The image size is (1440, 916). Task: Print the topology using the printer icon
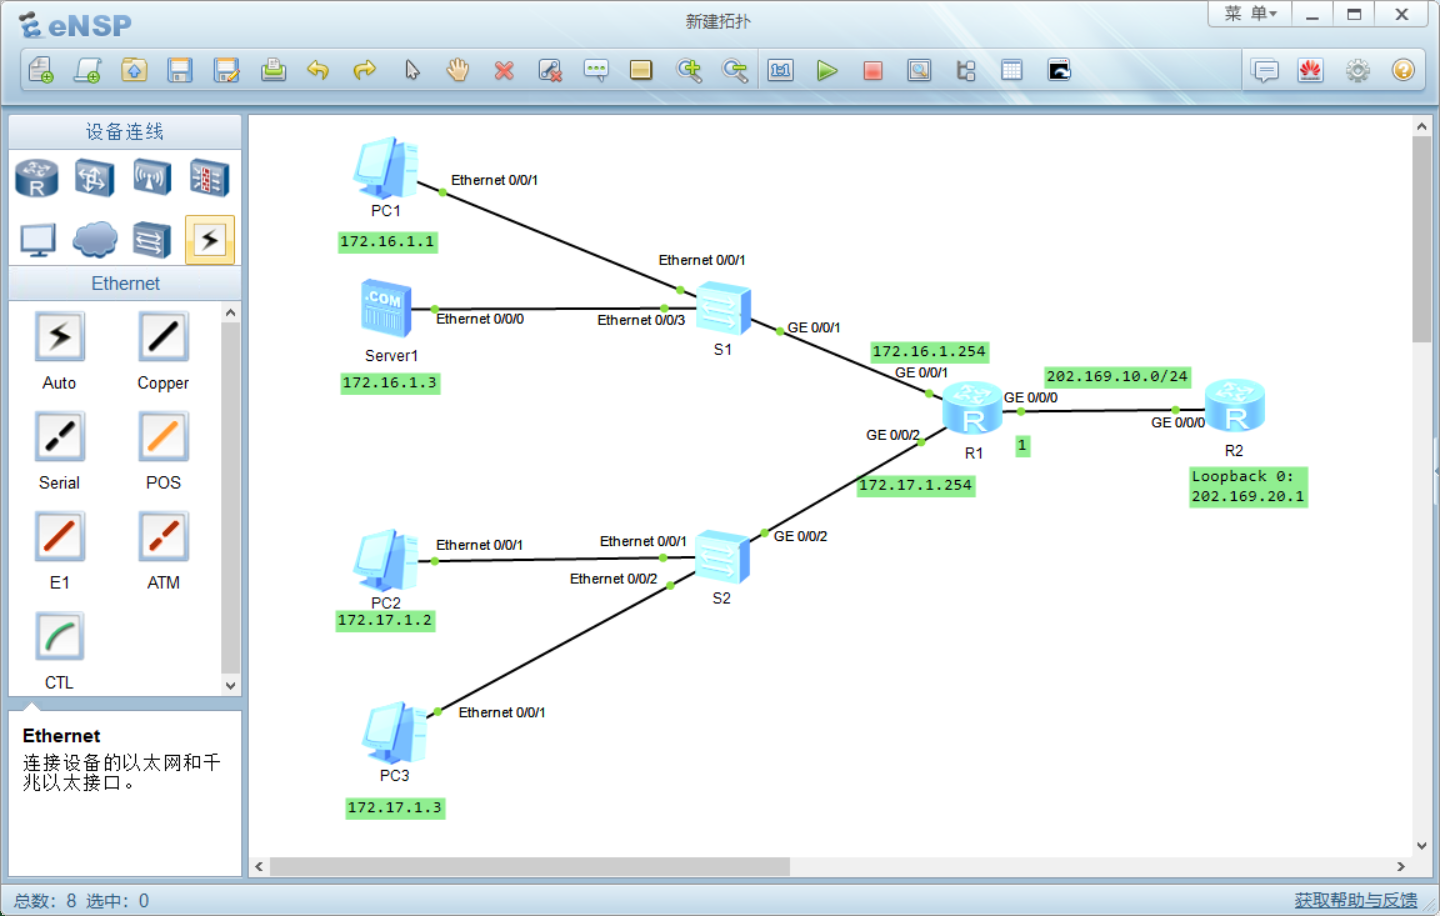pos(273,70)
